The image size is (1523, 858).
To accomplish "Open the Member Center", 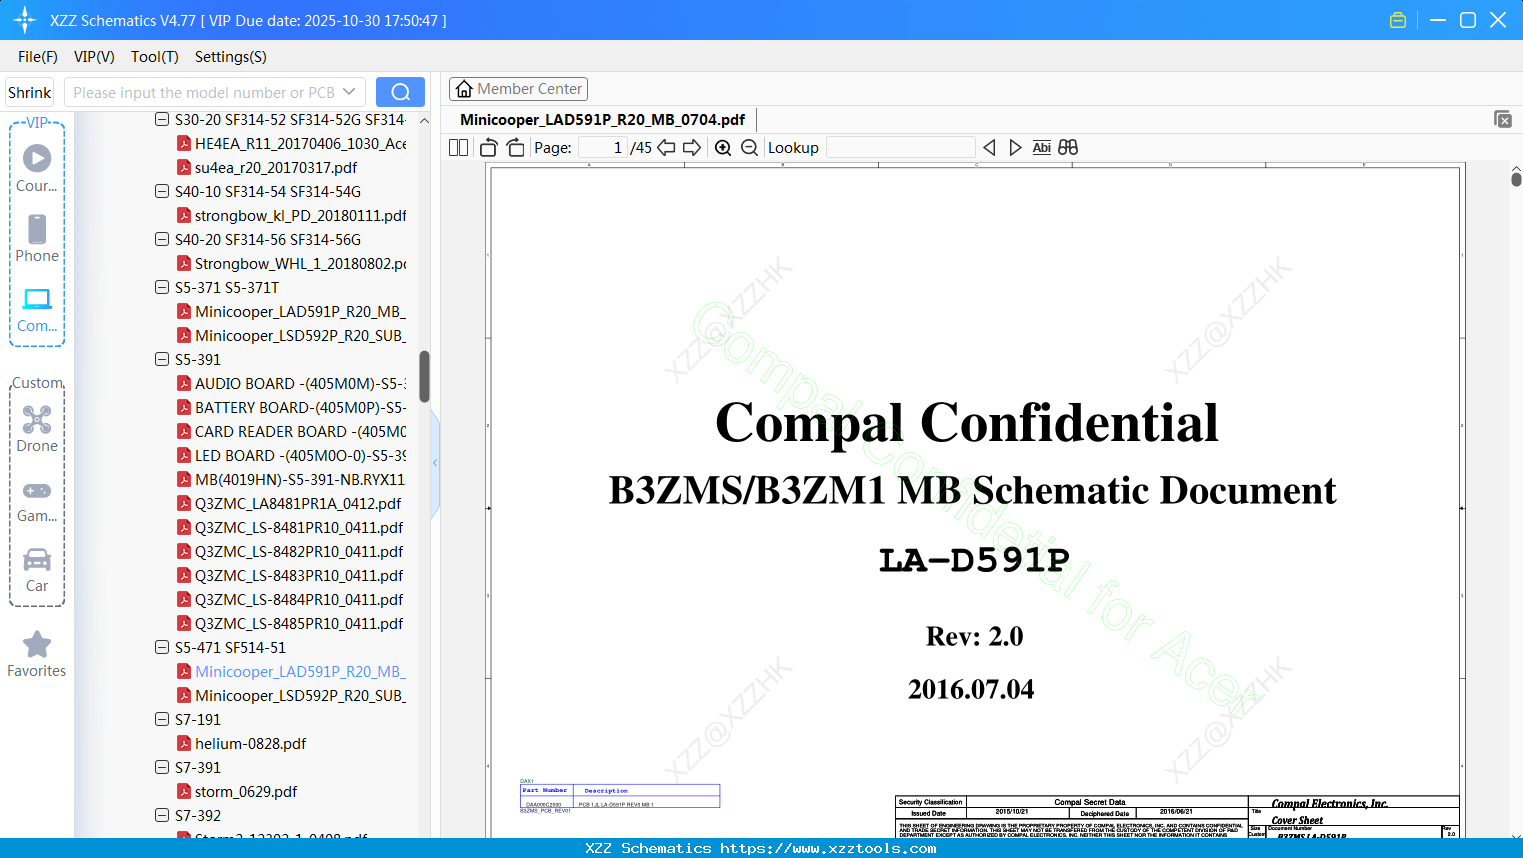I will point(518,89).
